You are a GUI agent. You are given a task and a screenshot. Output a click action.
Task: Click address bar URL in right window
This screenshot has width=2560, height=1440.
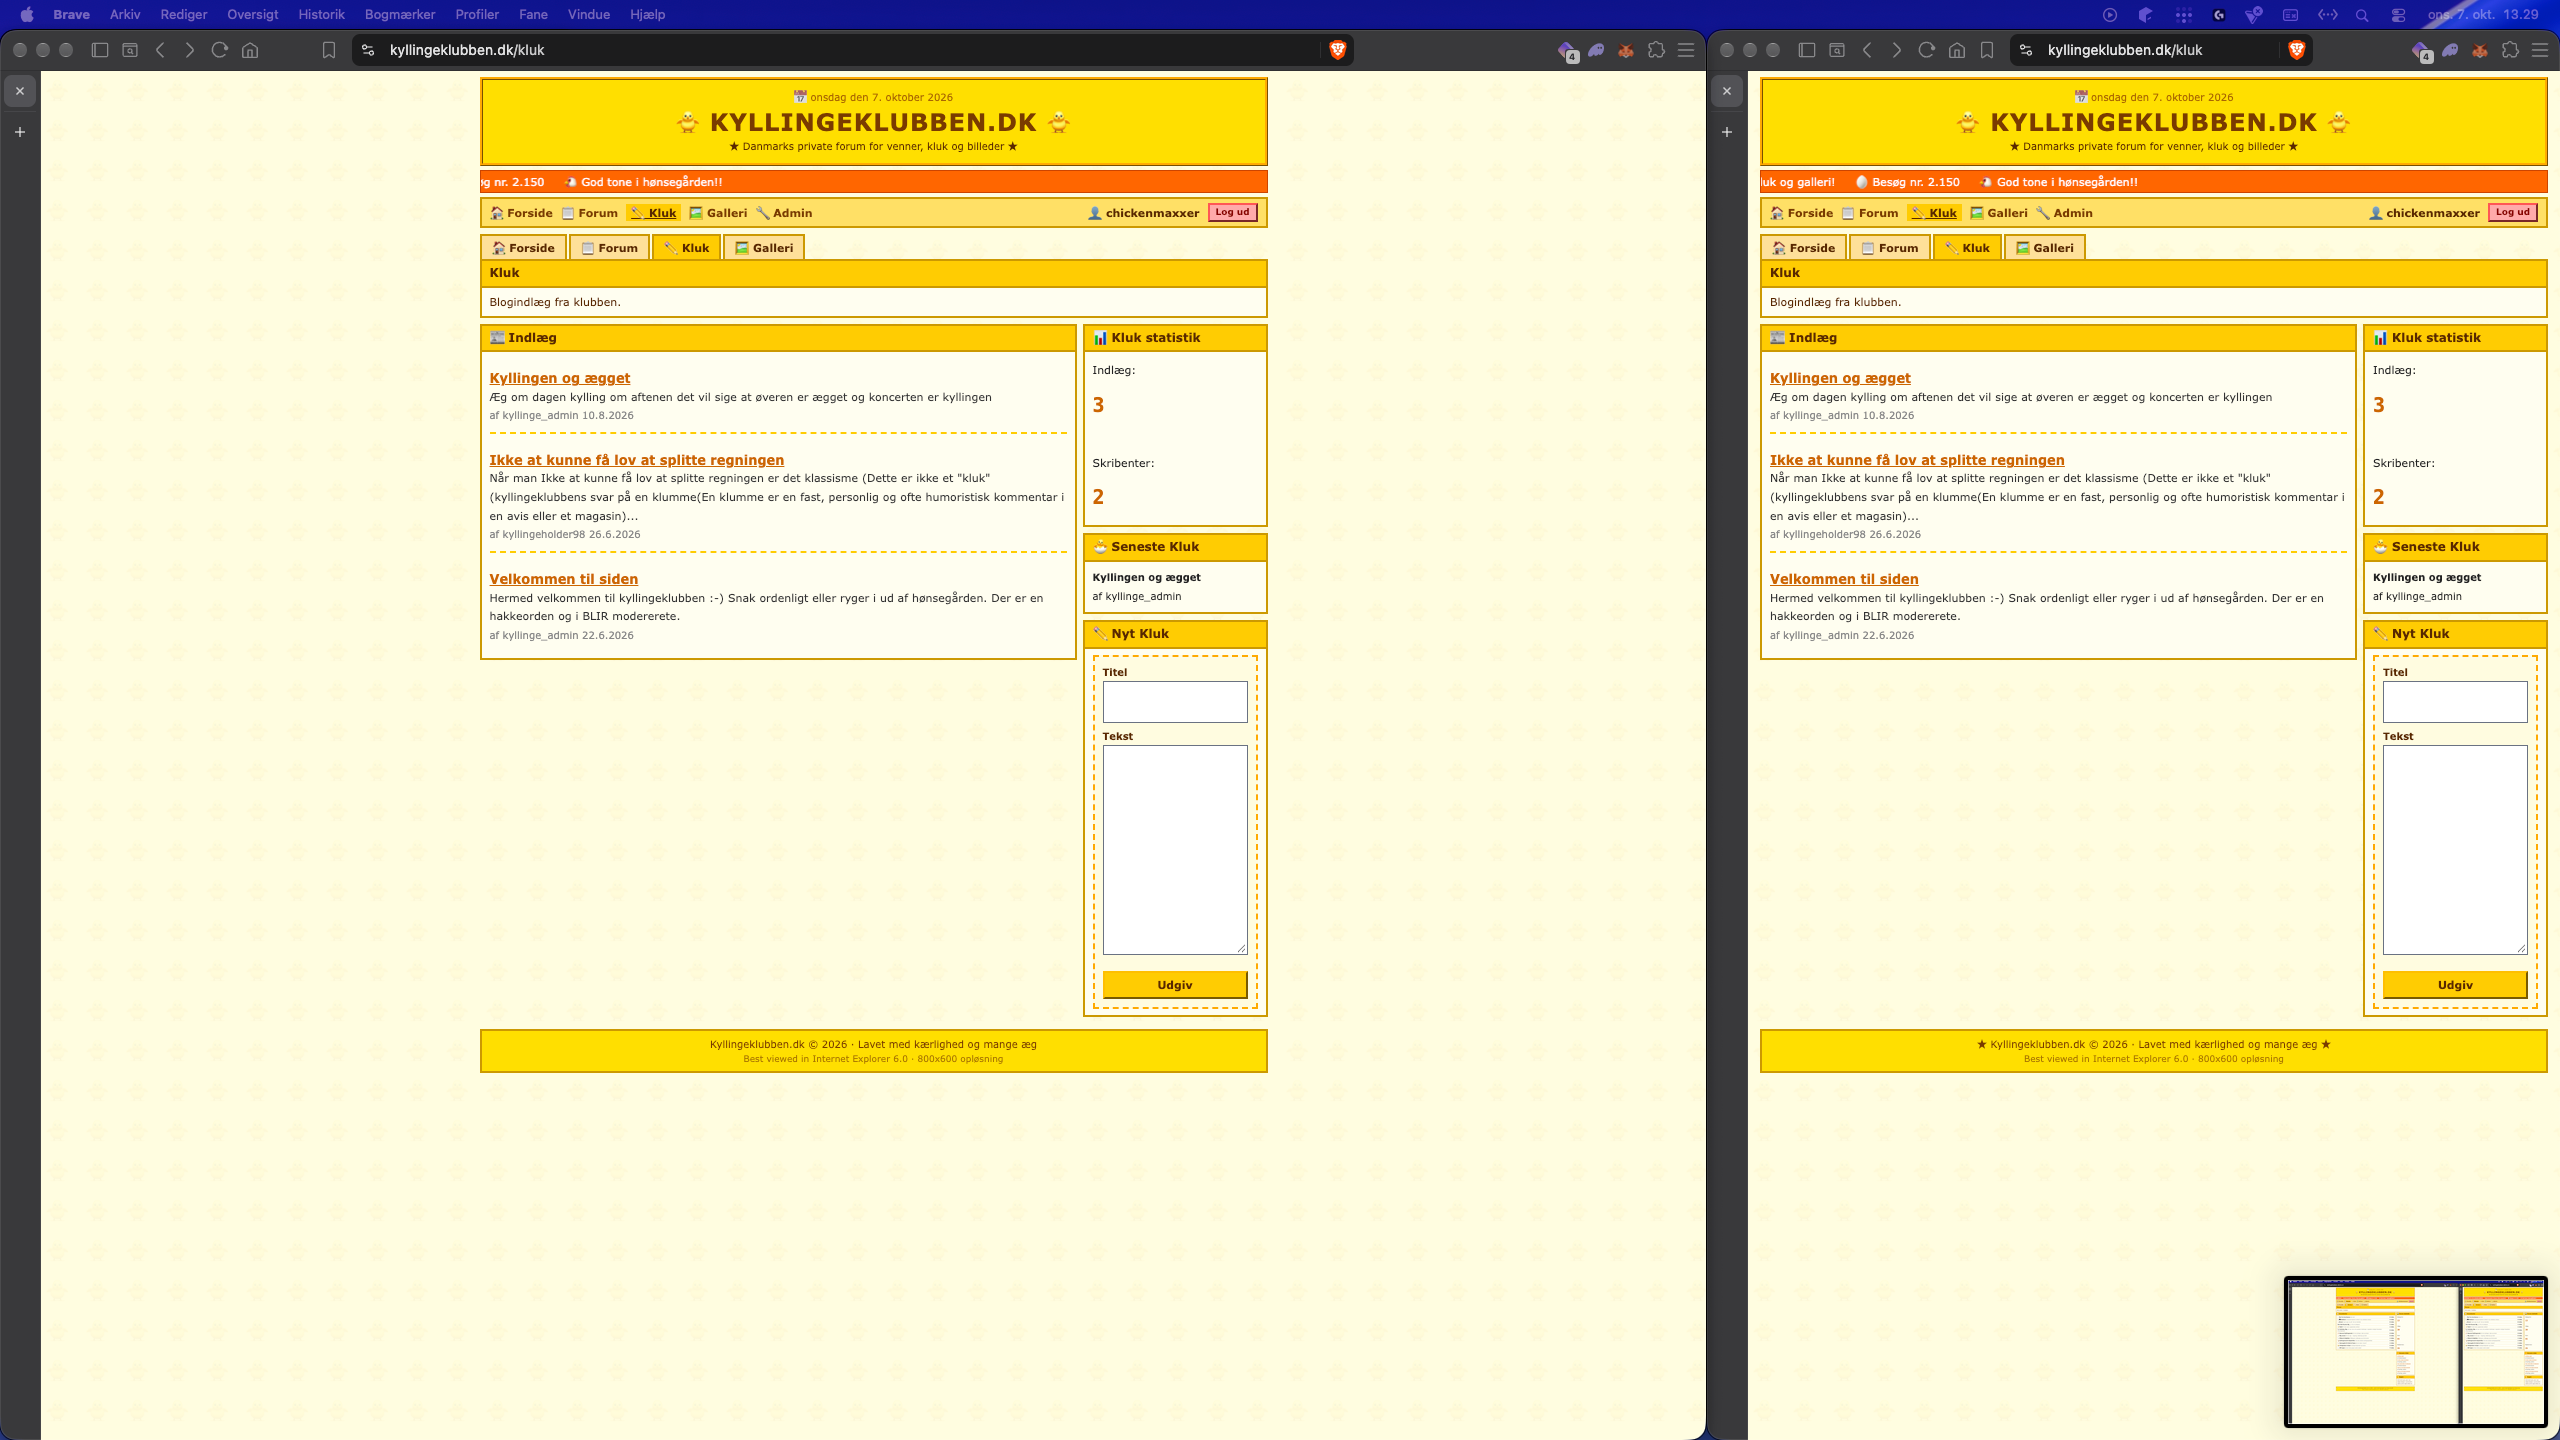click(2124, 50)
